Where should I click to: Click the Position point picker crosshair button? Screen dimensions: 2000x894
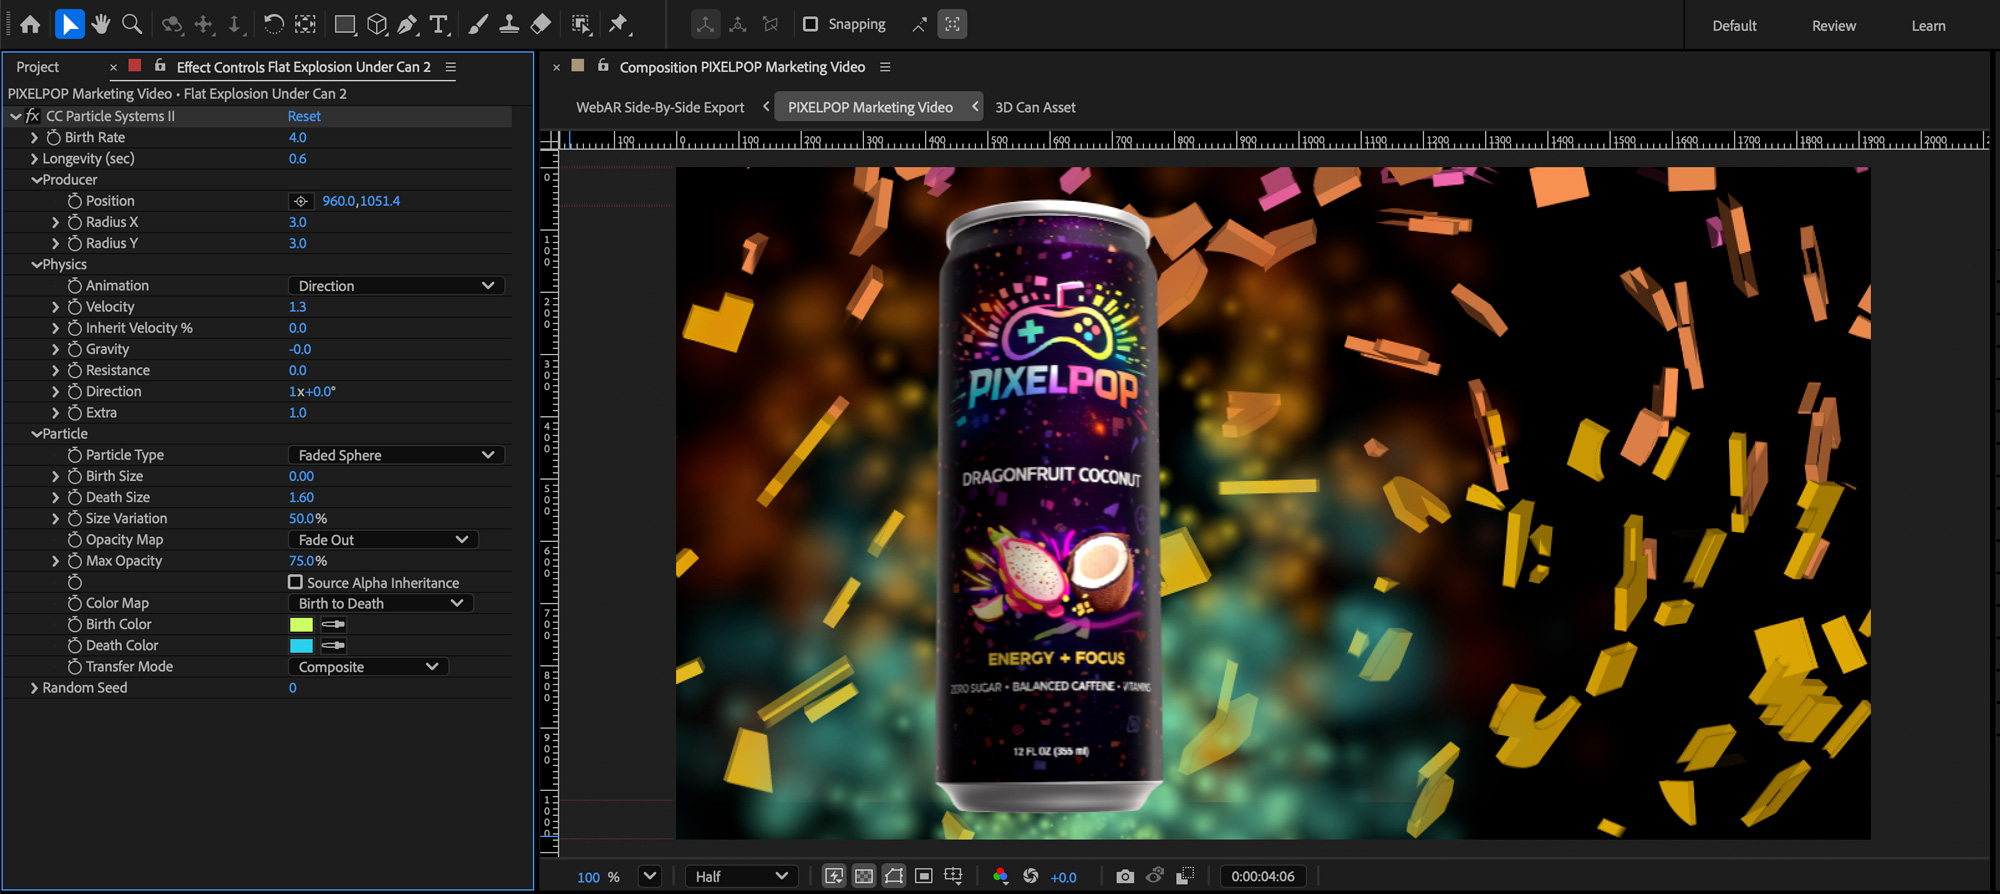(x=301, y=201)
